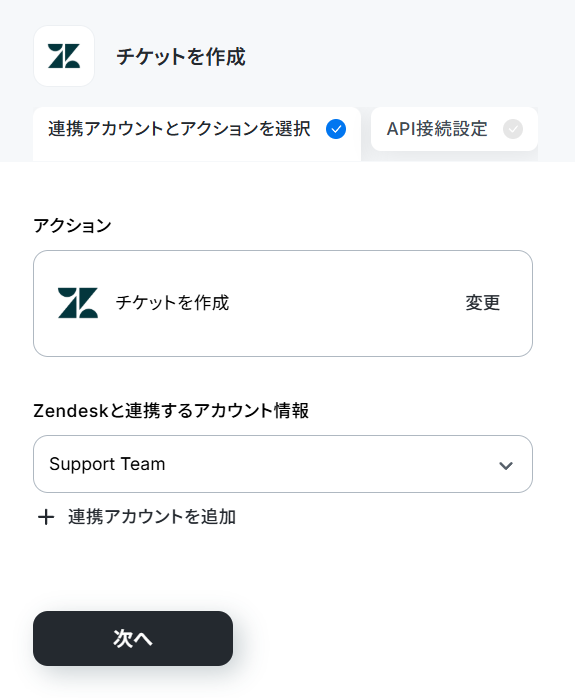Expand the Support Team dropdown chevron
The image size is (575, 698).
pos(506,466)
